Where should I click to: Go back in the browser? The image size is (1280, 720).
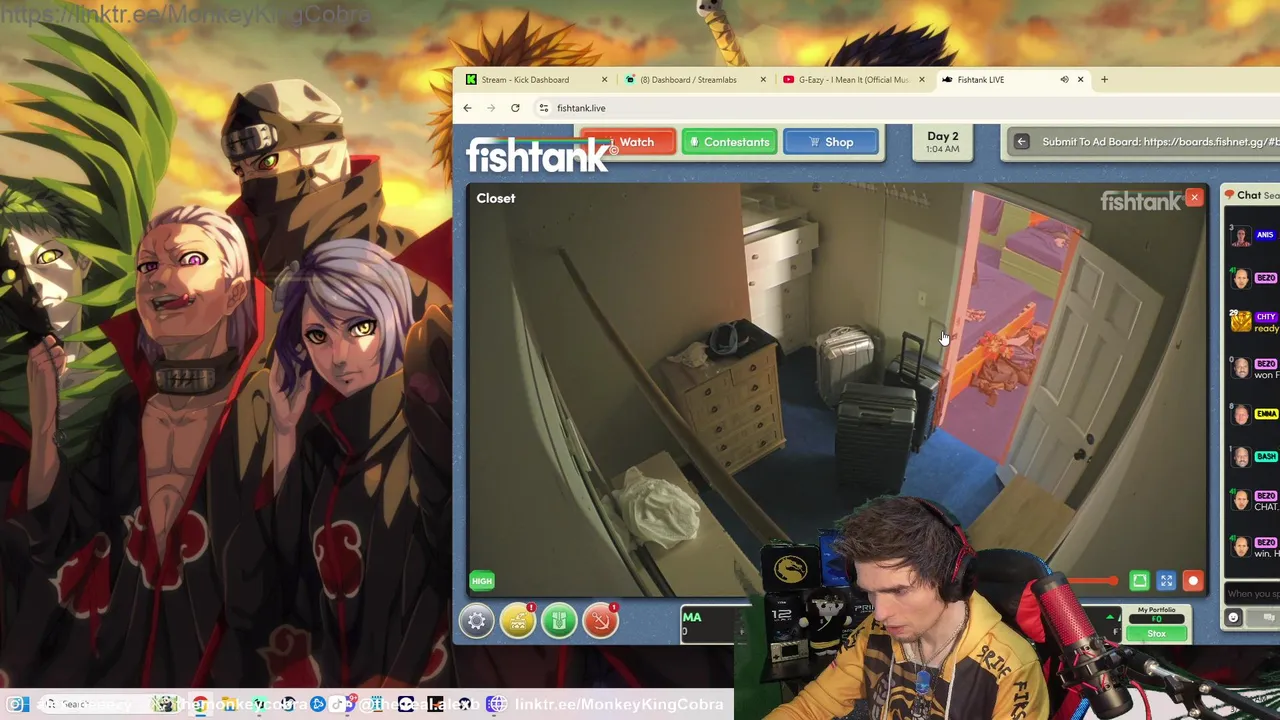click(x=467, y=108)
